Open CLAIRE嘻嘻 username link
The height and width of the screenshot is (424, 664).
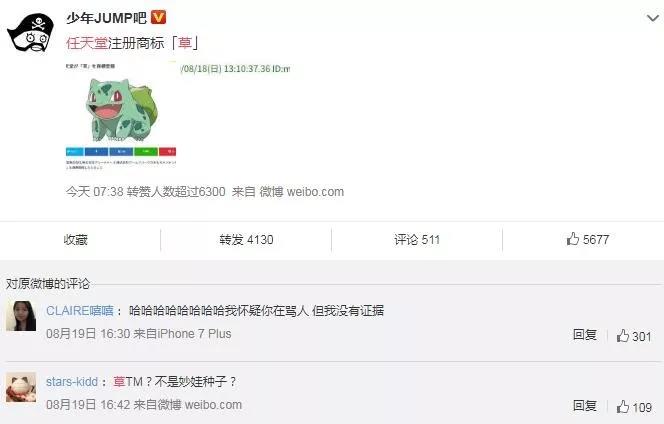(x=80, y=310)
